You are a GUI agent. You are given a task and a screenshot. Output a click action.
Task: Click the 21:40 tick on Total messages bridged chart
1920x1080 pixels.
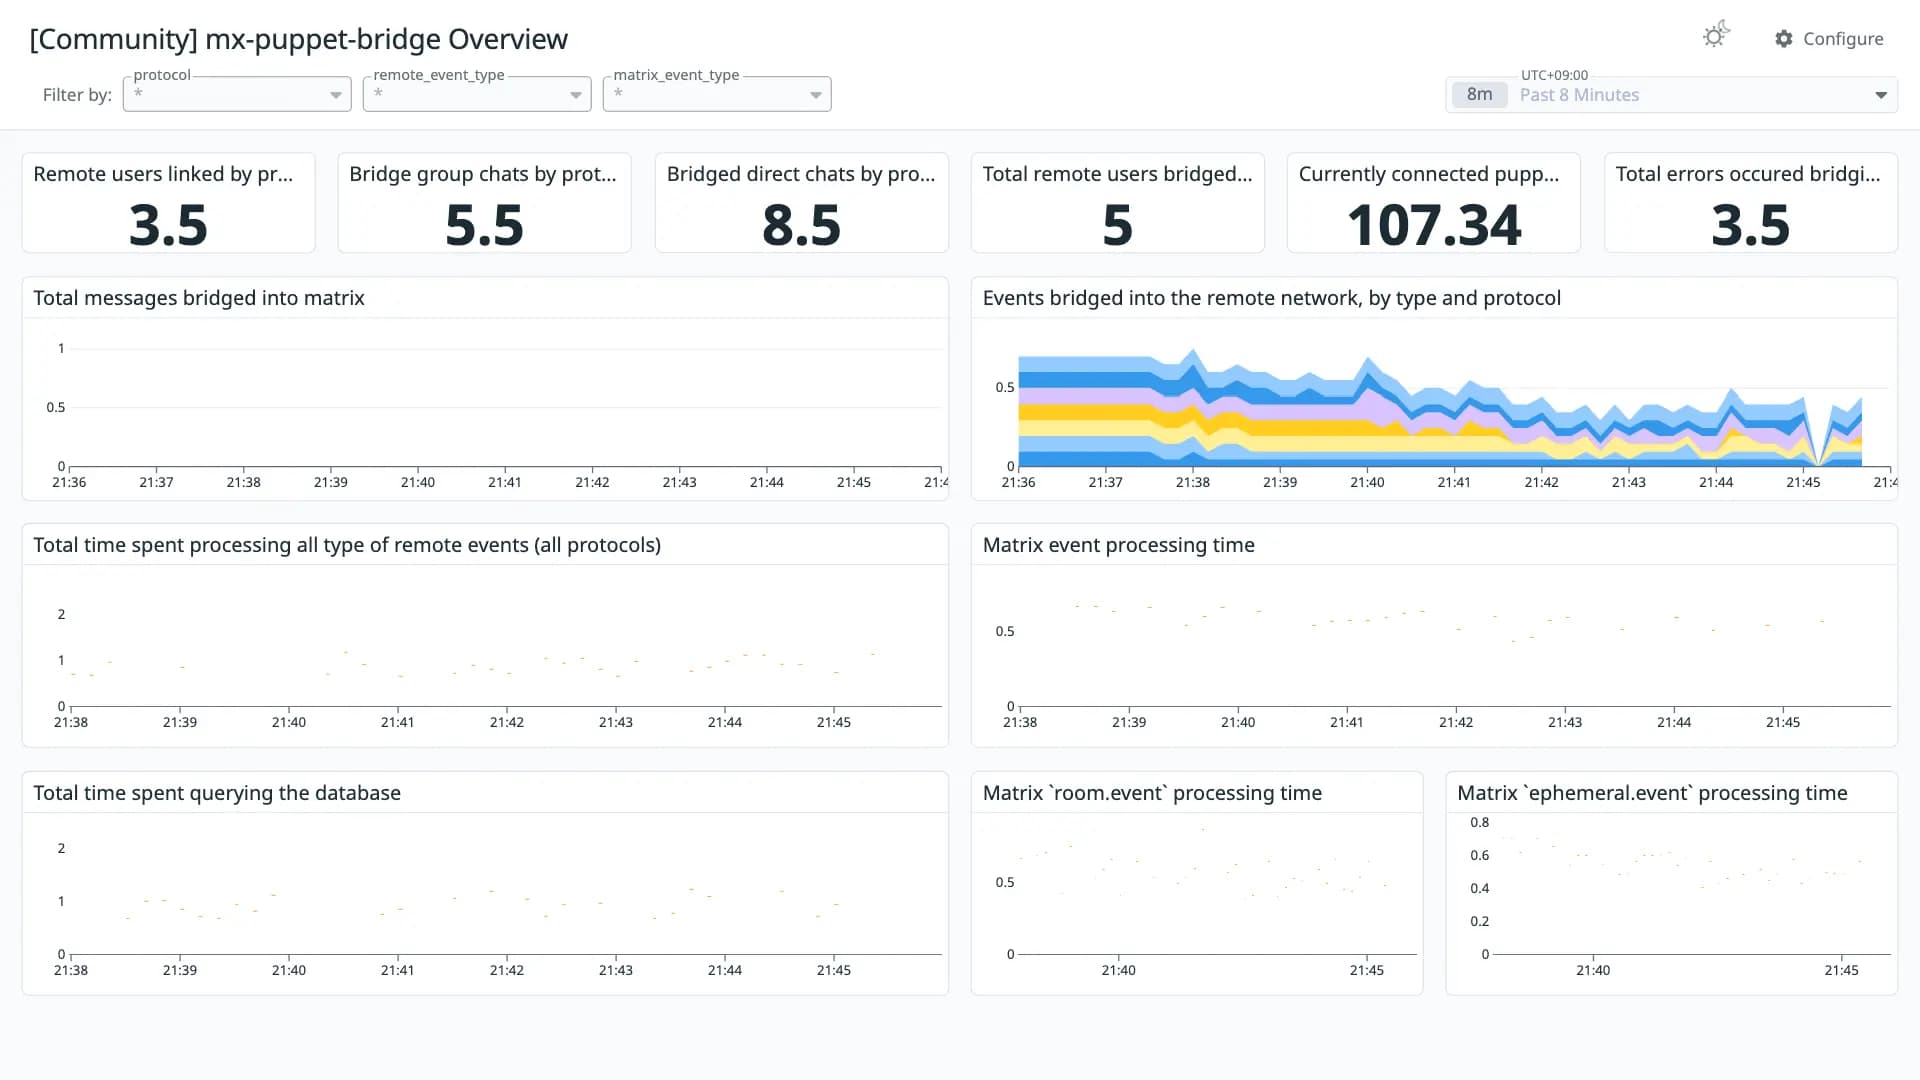418,482
